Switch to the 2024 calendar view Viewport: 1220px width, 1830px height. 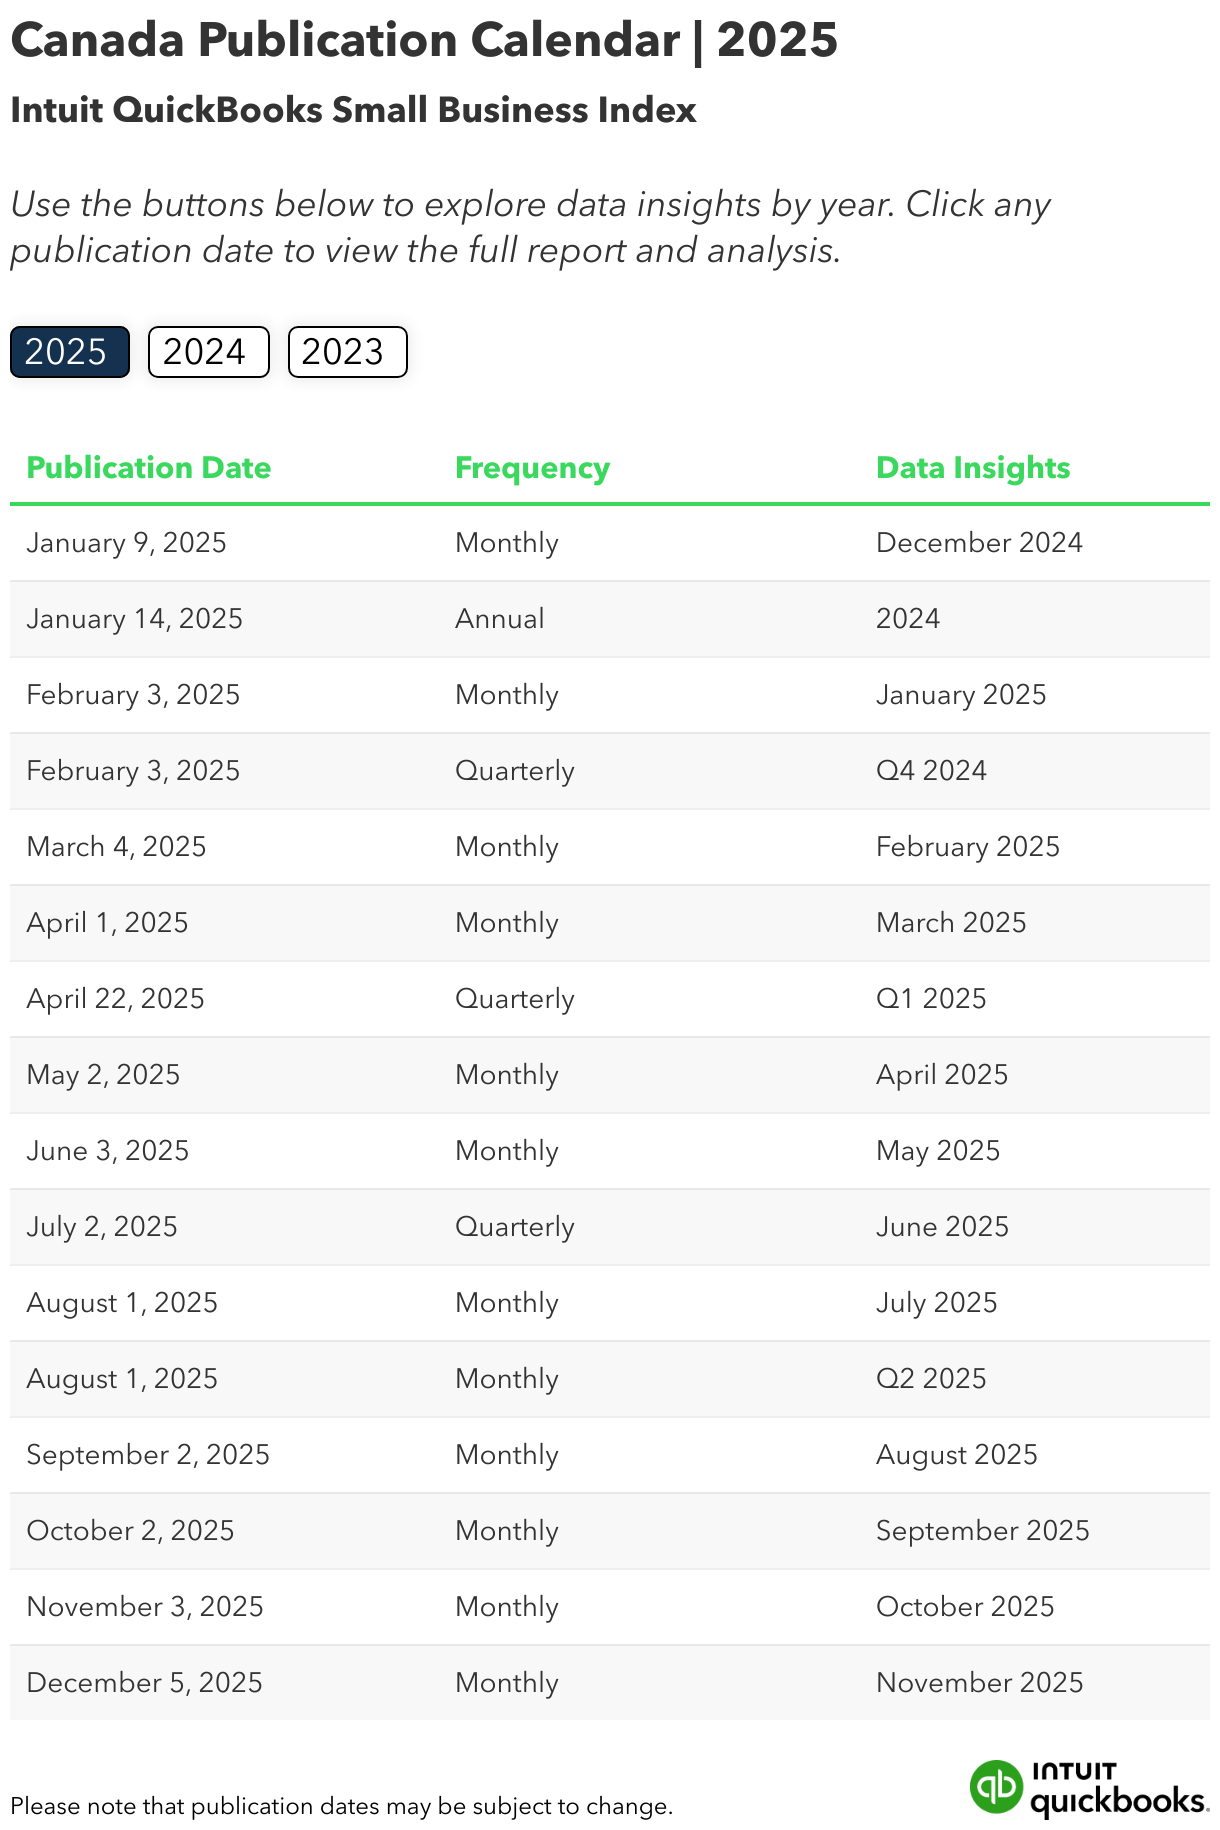pos(207,352)
